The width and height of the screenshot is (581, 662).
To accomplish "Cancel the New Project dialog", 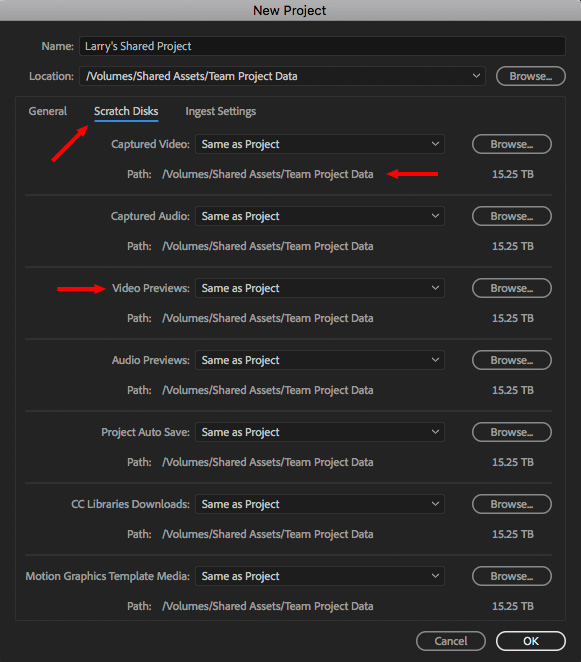I will pos(451,641).
